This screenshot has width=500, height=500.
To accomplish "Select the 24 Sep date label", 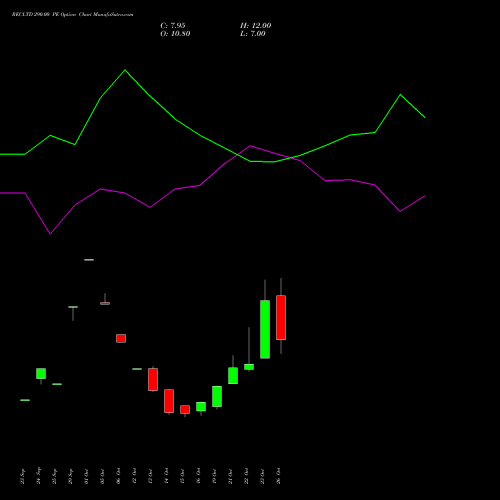I will tap(39, 475).
